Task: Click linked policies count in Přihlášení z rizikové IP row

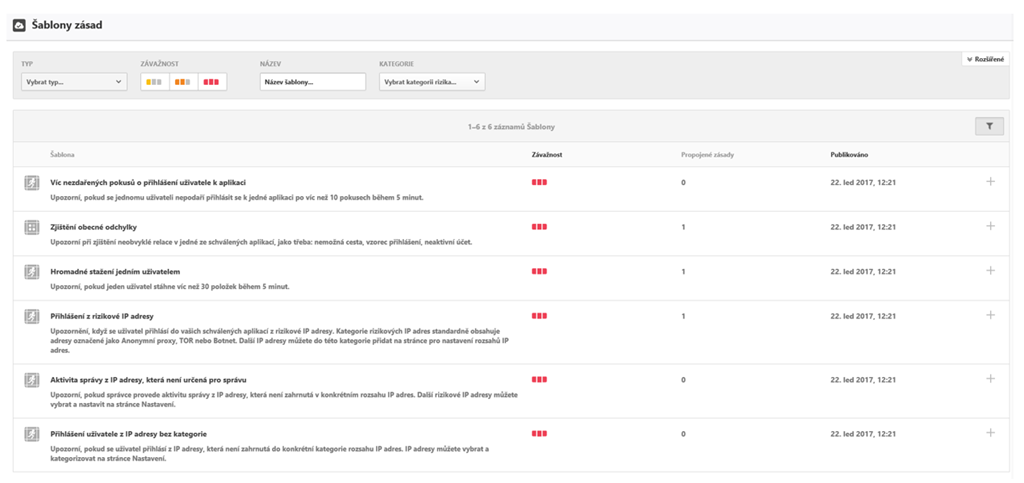Action: coord(683,316)
